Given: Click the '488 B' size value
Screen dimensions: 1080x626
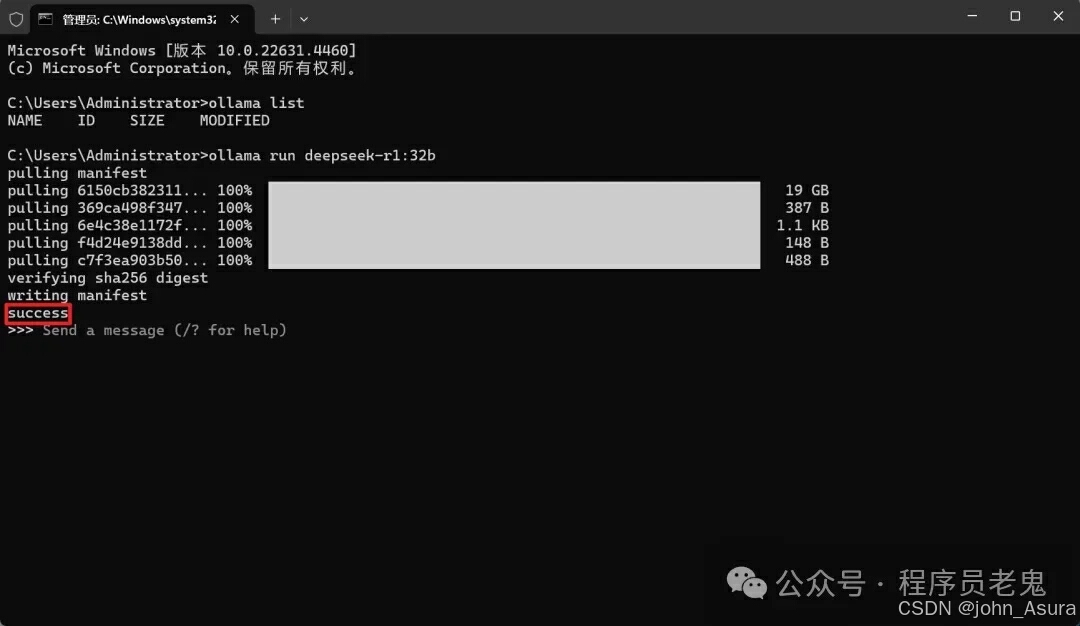Looking at the screenshot, I should point(807,260).
